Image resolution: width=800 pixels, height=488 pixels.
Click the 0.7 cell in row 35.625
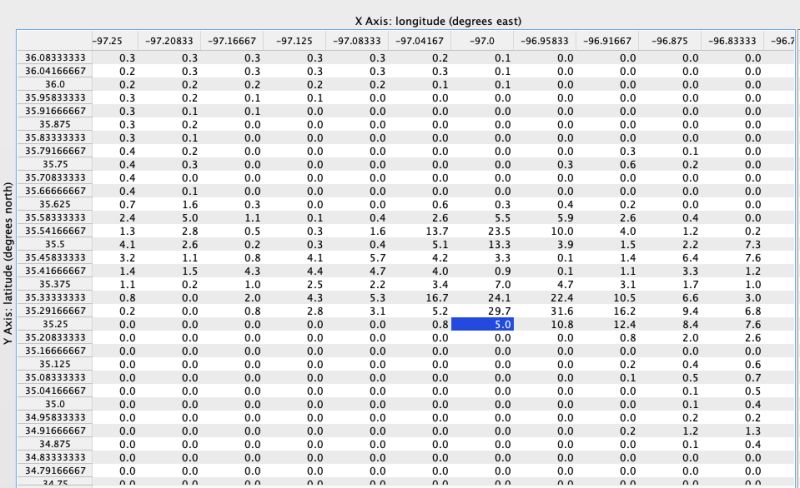115,204
